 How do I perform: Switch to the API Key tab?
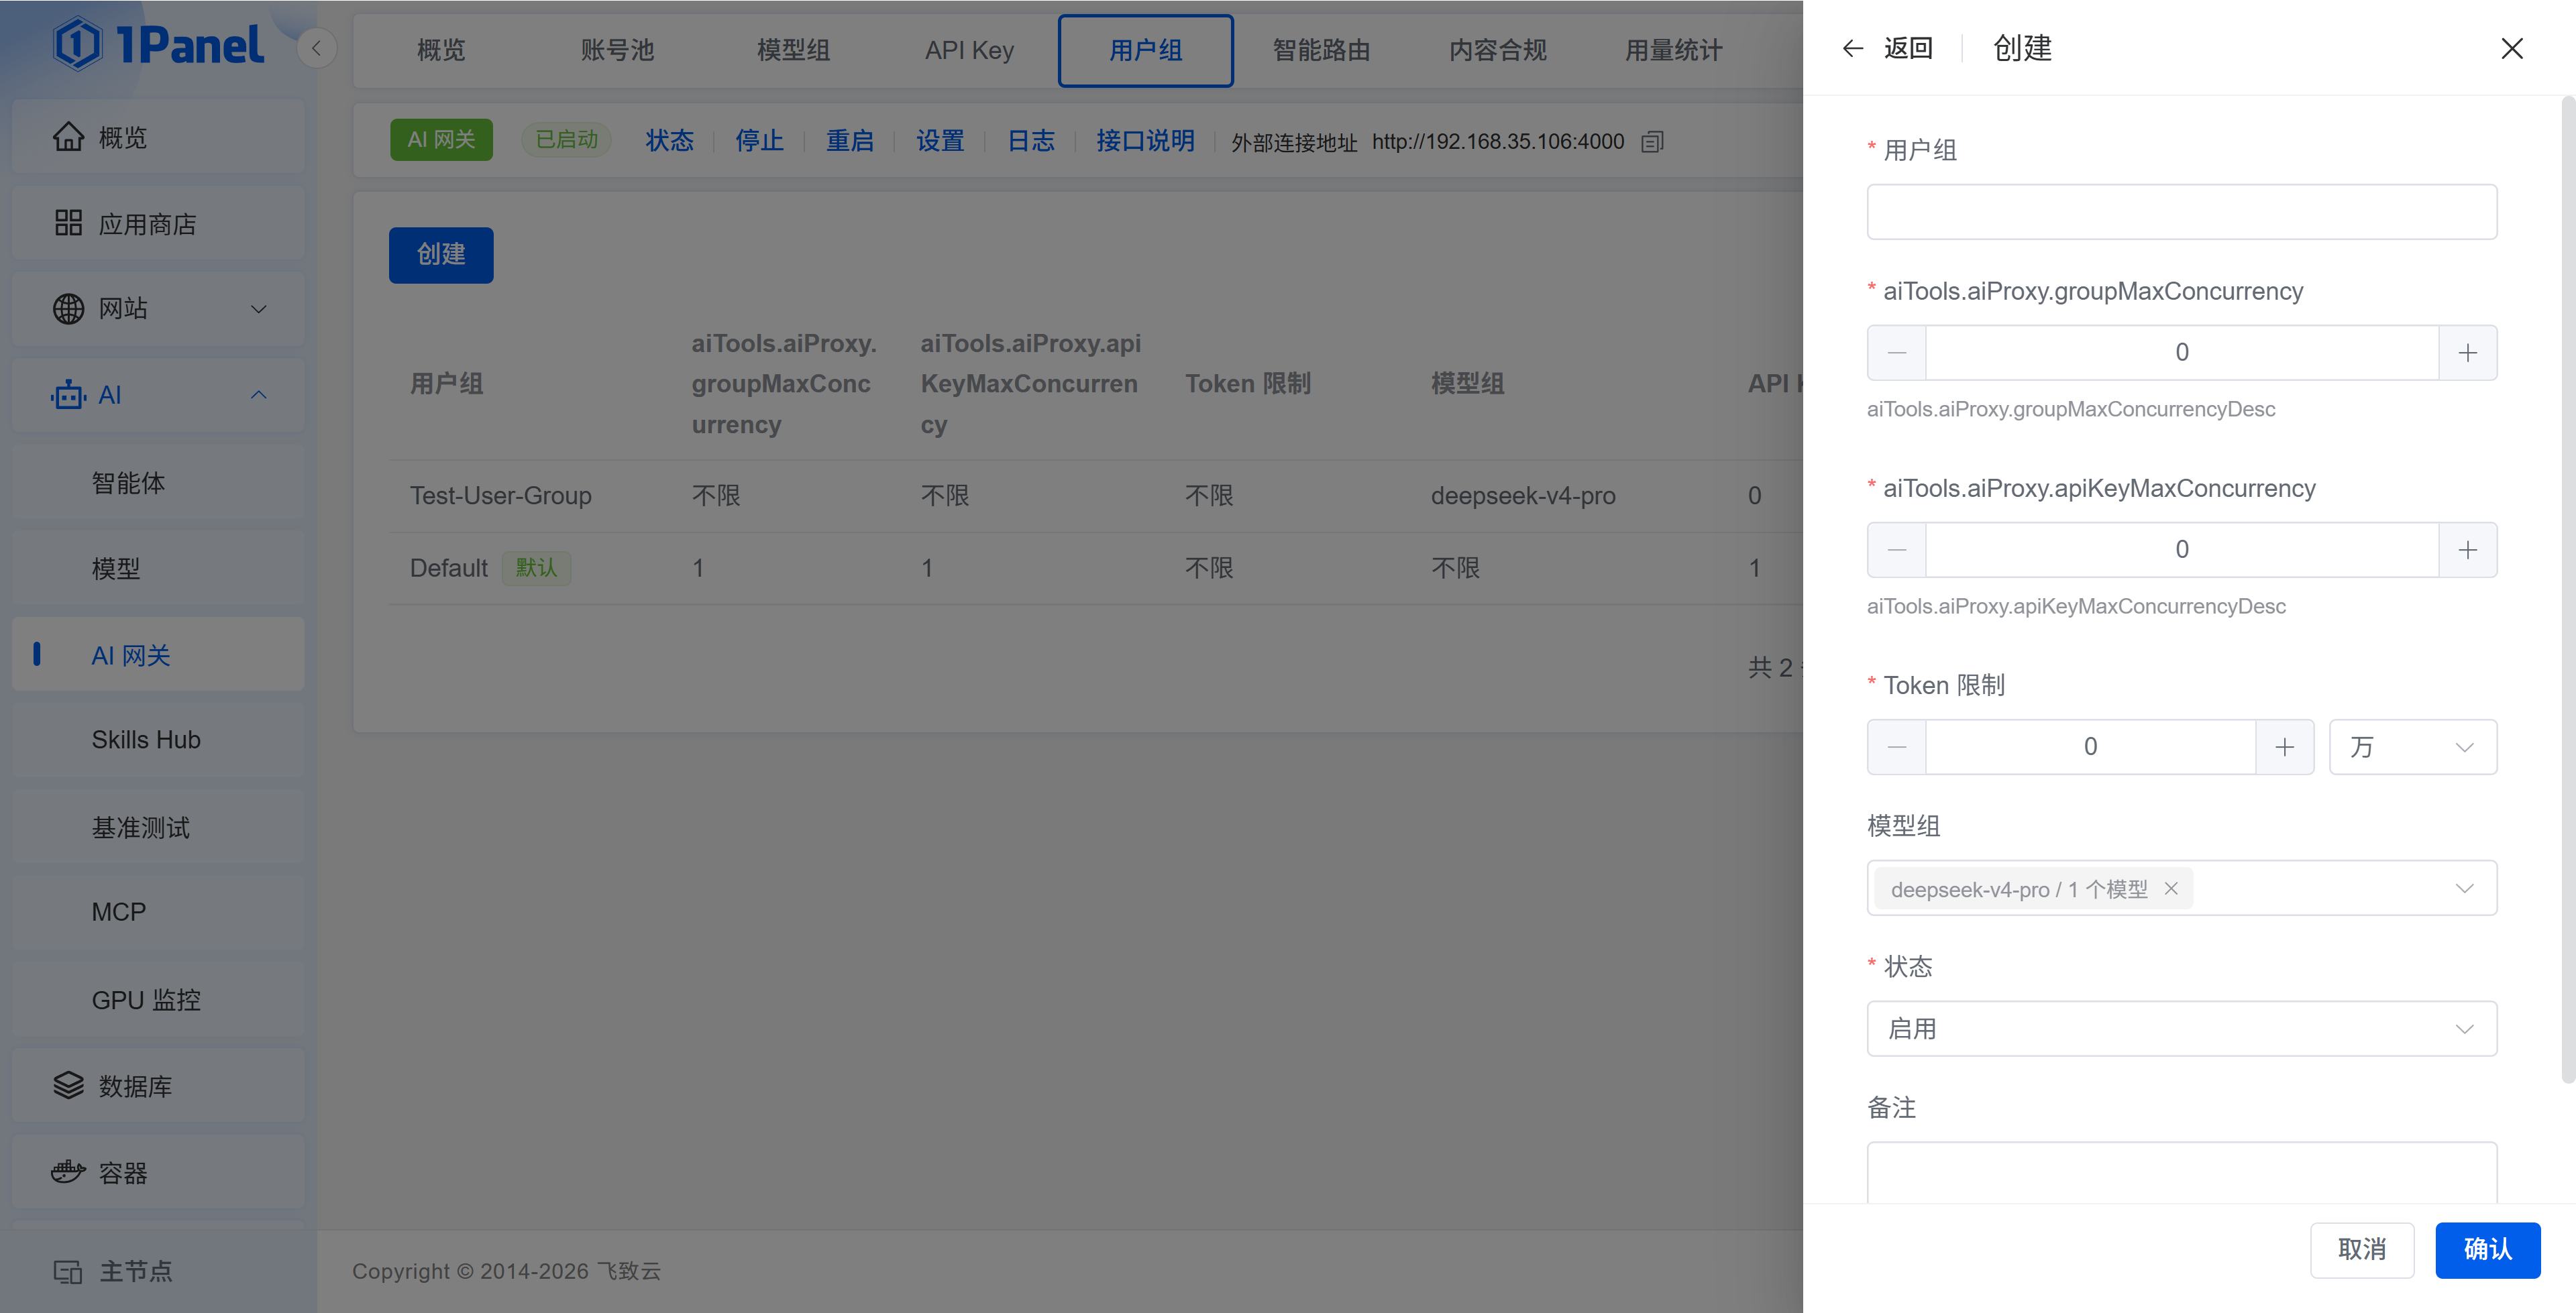[x=969, y=50]
